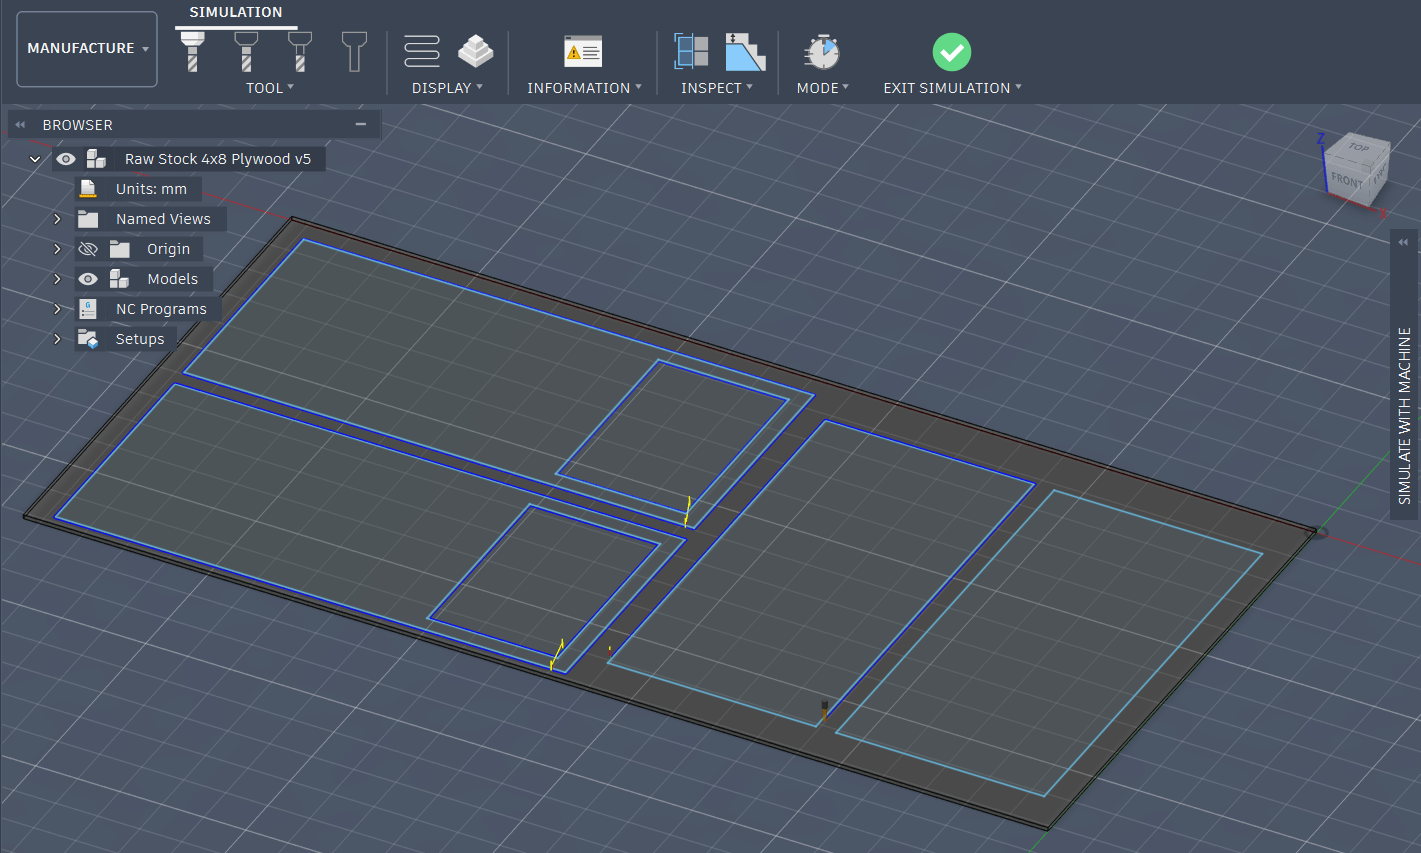Click the outlined transparent tool icon
1421x853 pixels.
[x=354, y=51]
